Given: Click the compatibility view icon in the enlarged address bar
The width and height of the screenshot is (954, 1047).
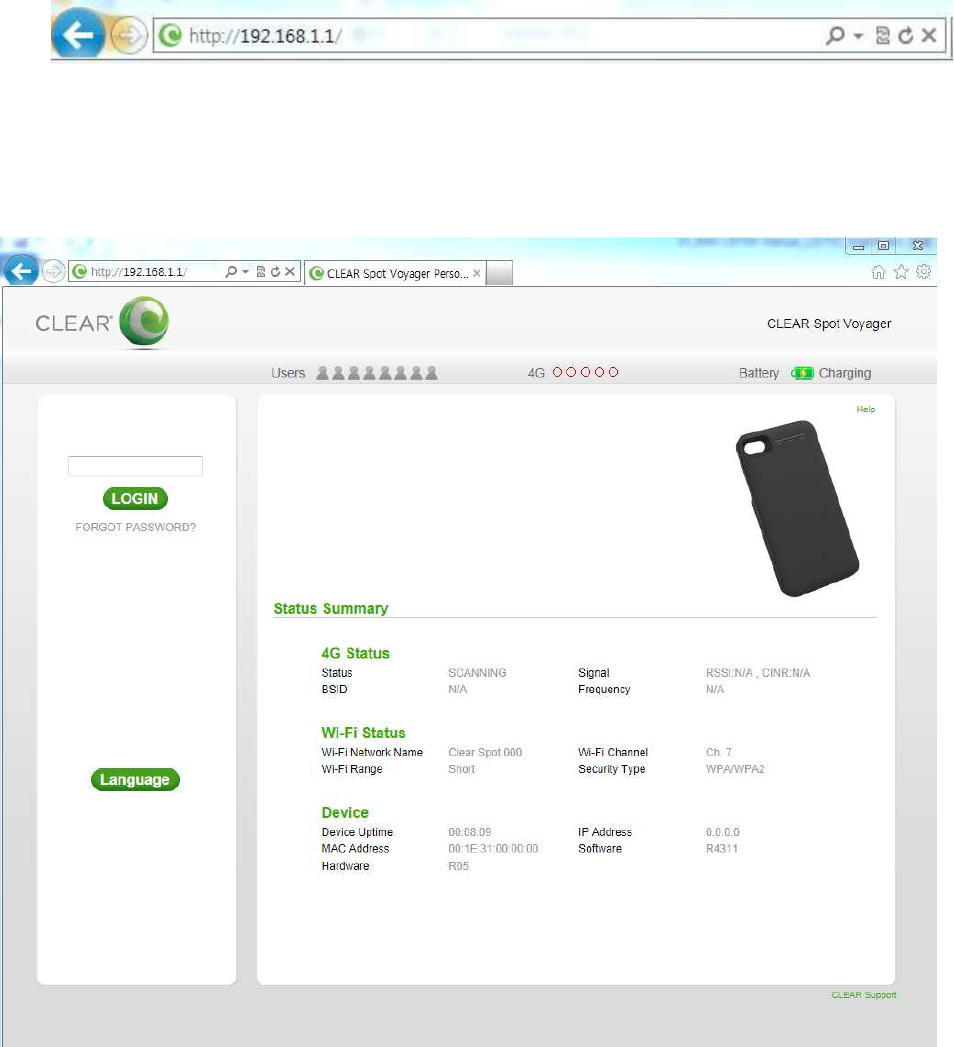Looking at the screenshot, I should (x=883, y=35).
